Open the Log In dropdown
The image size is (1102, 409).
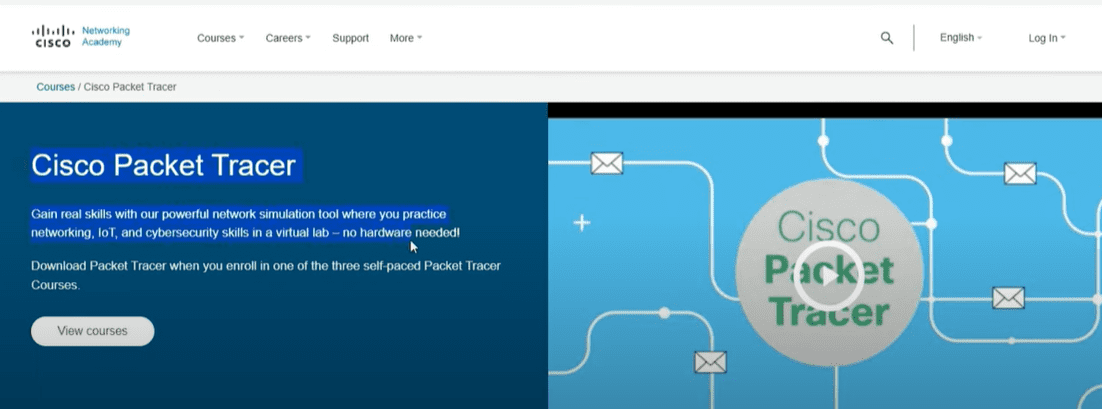(1046, 38)
